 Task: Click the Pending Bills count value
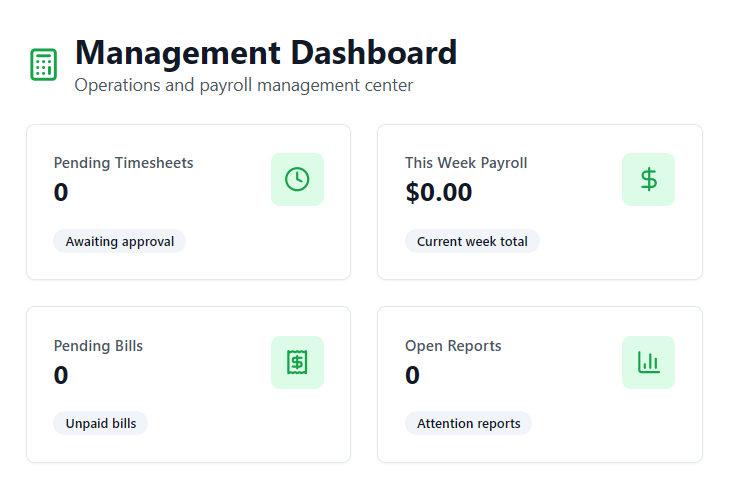coord(61,375)
